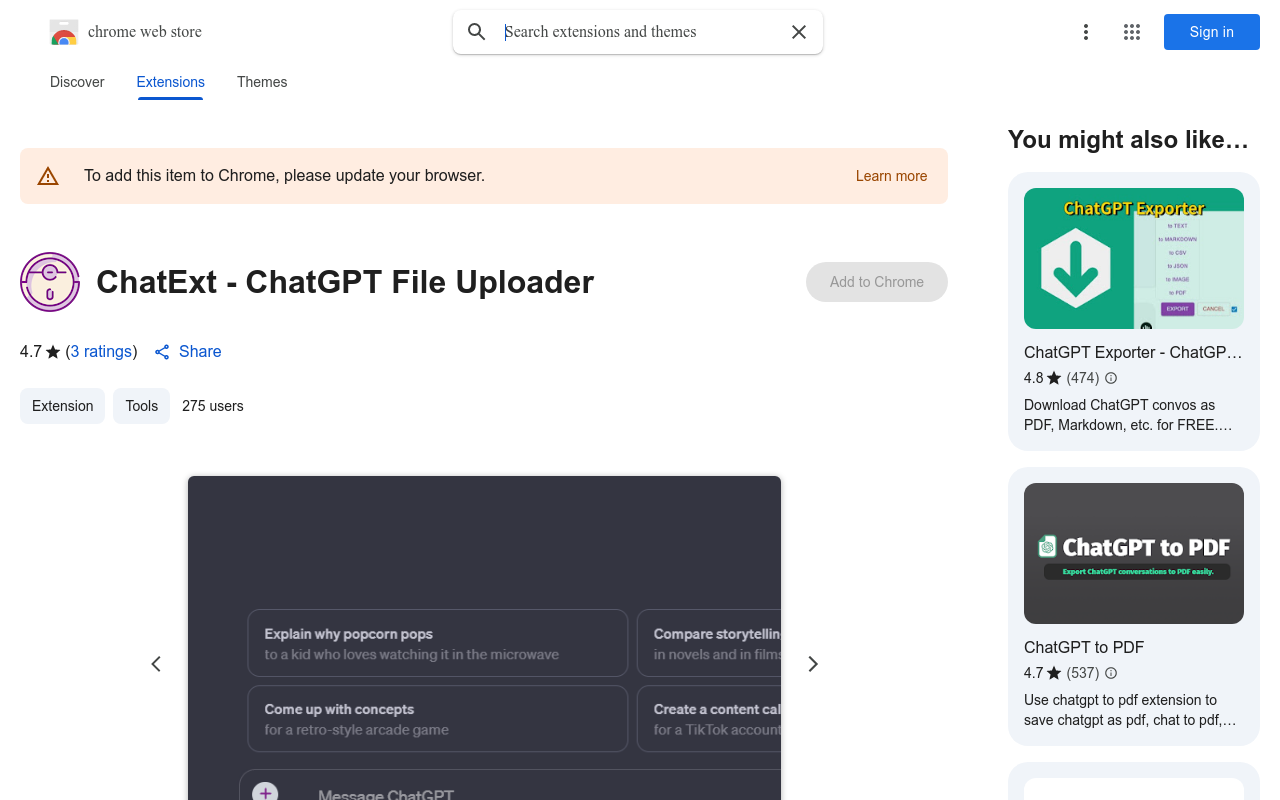Click the search magnifier icon
Screen dimensions: 1280x800
point(477,32)
